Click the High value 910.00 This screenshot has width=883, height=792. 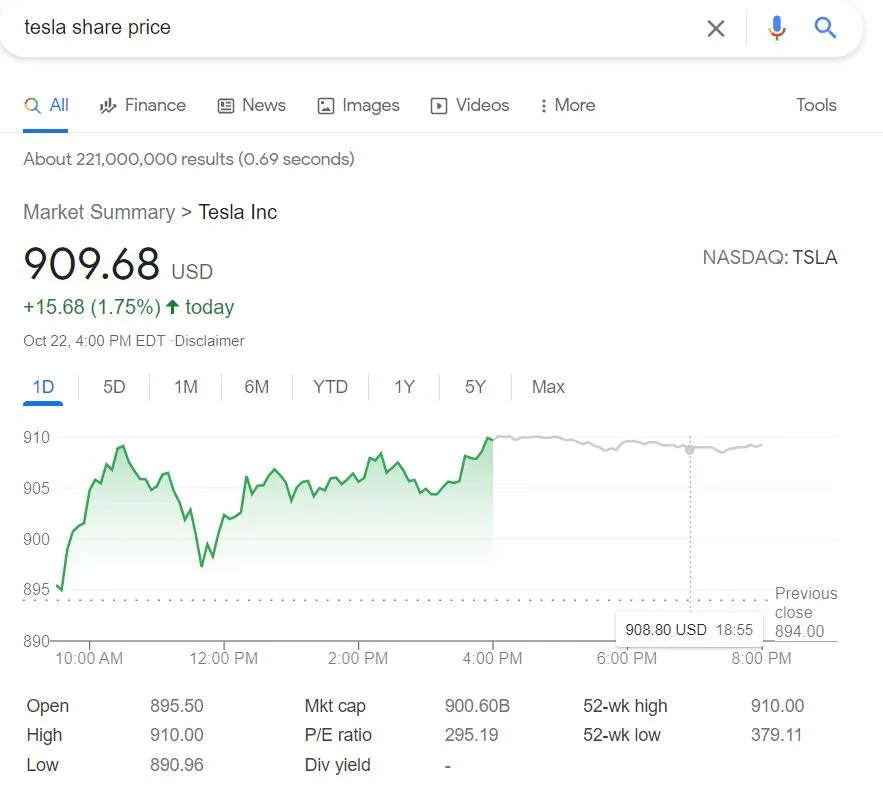[x=177, y=735]
